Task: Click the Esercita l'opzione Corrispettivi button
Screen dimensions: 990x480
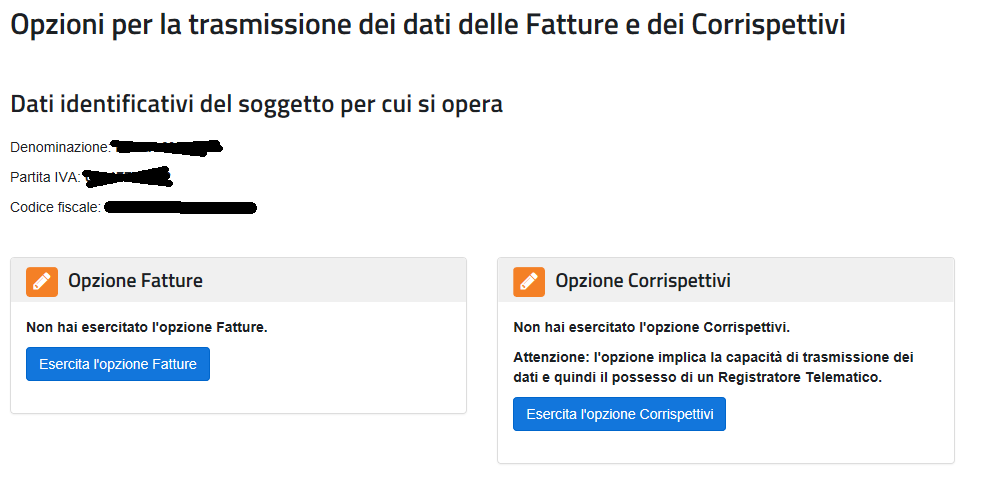Action: pyautogui.click(x=619, y=414)
